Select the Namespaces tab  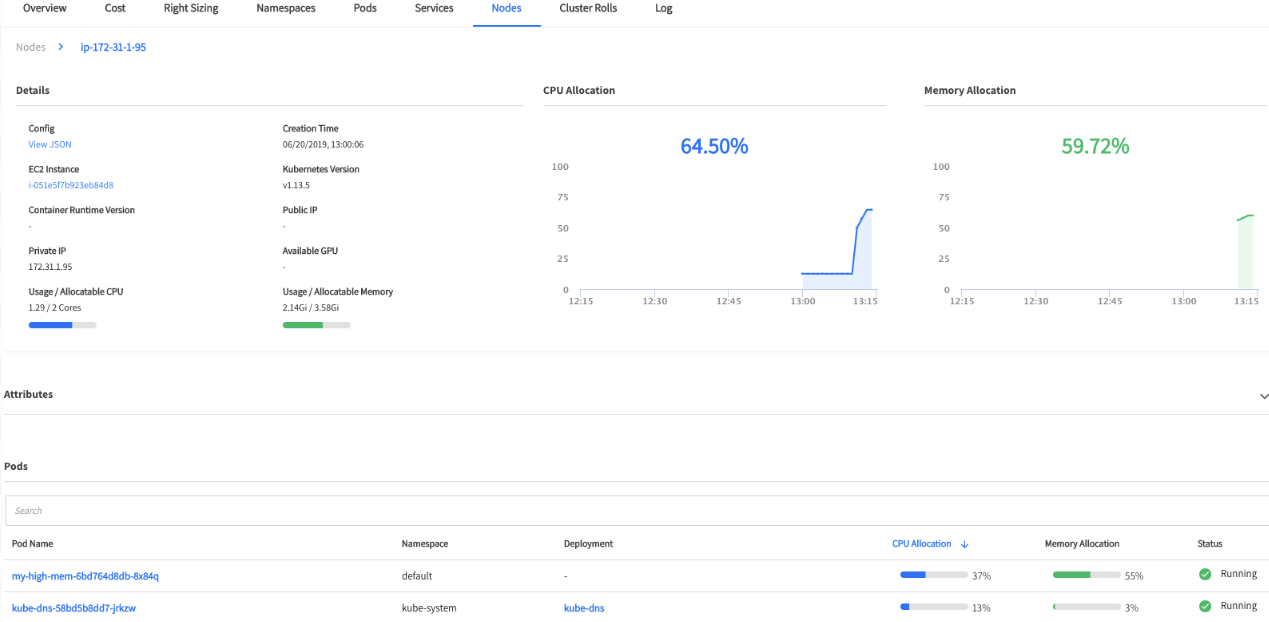tap(285, 8)
